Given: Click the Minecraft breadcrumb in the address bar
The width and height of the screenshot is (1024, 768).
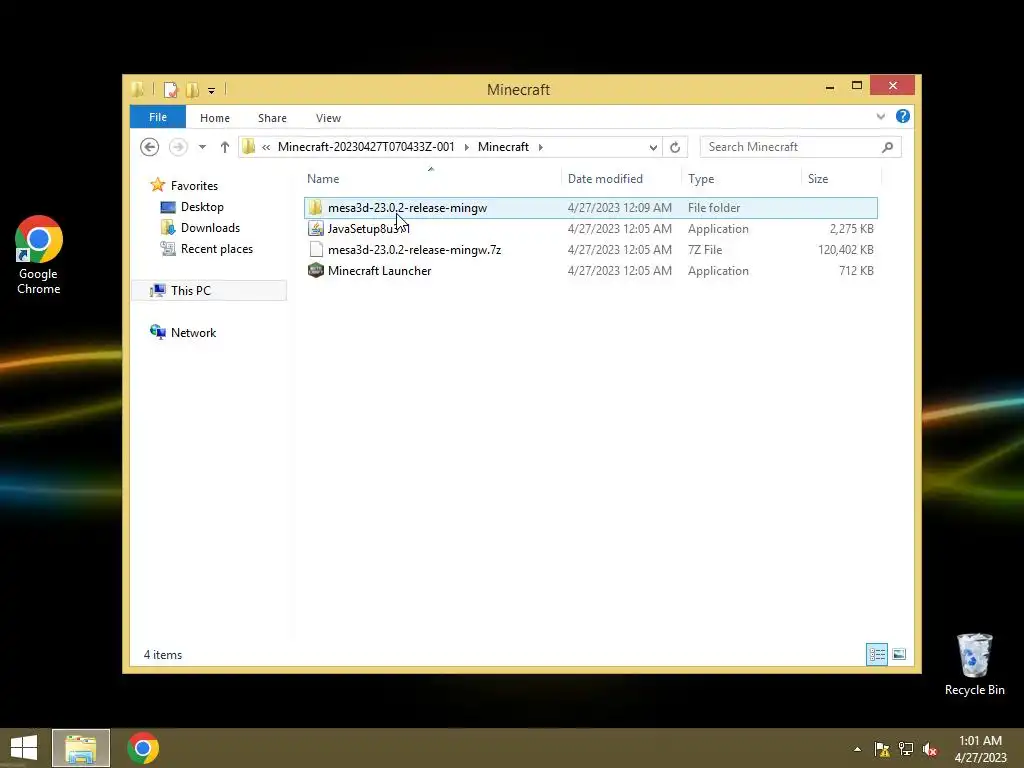Looking at the screenshot, I should pyautogui.click(x=503, y=147).
